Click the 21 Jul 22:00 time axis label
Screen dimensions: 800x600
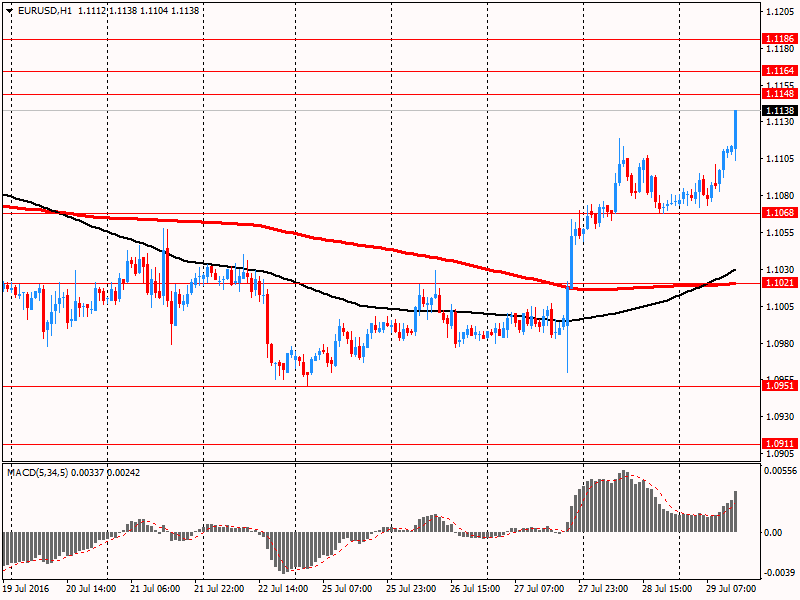(x=219, y=589)
